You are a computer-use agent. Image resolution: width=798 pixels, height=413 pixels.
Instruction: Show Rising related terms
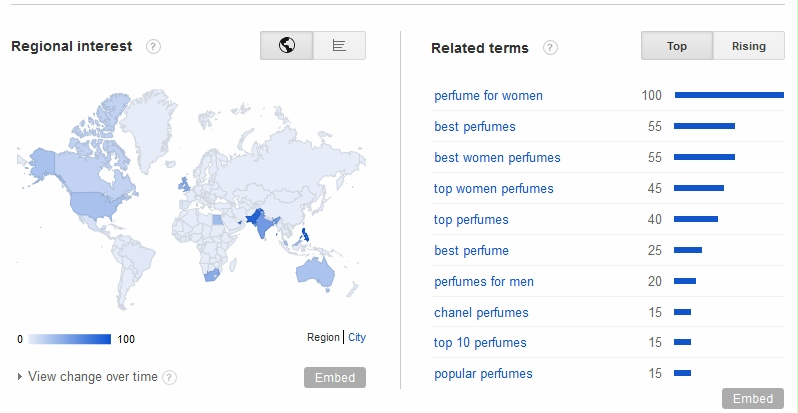tap(749, 46)
